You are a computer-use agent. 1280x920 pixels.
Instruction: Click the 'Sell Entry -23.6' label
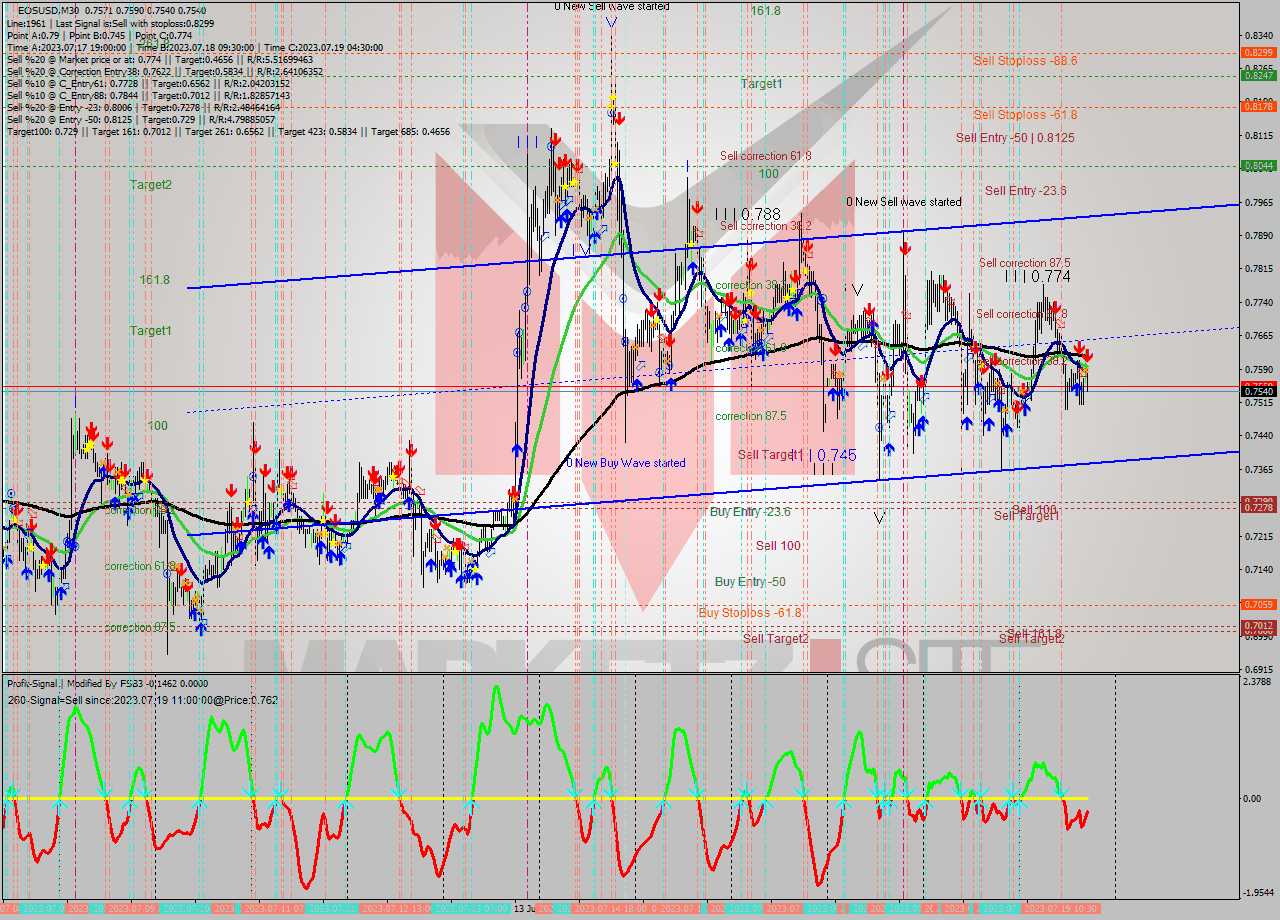[x=1025, y=191]
